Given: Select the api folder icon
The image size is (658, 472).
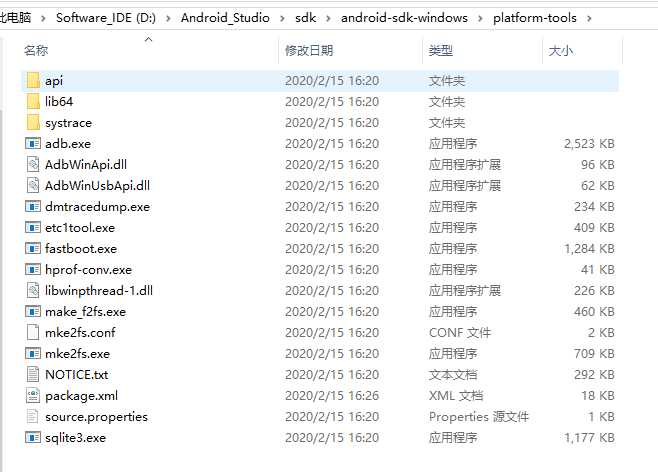Looking at the screenshot, I should tap(33, 80).
